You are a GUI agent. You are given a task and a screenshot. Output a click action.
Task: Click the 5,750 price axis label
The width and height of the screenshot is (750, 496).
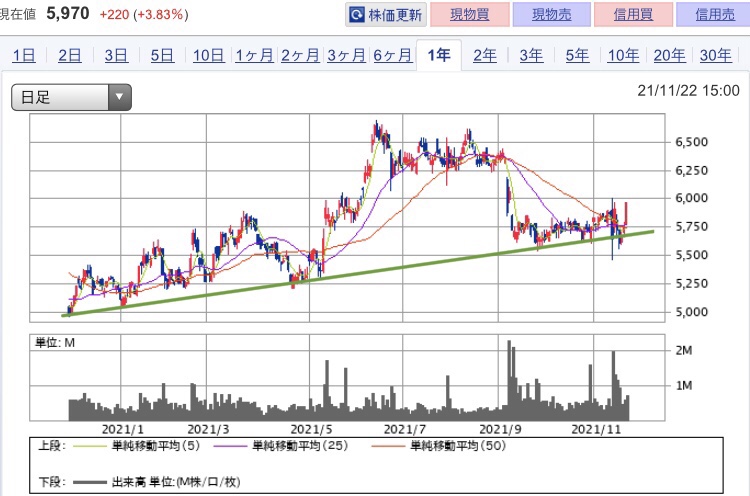(691, 227)
